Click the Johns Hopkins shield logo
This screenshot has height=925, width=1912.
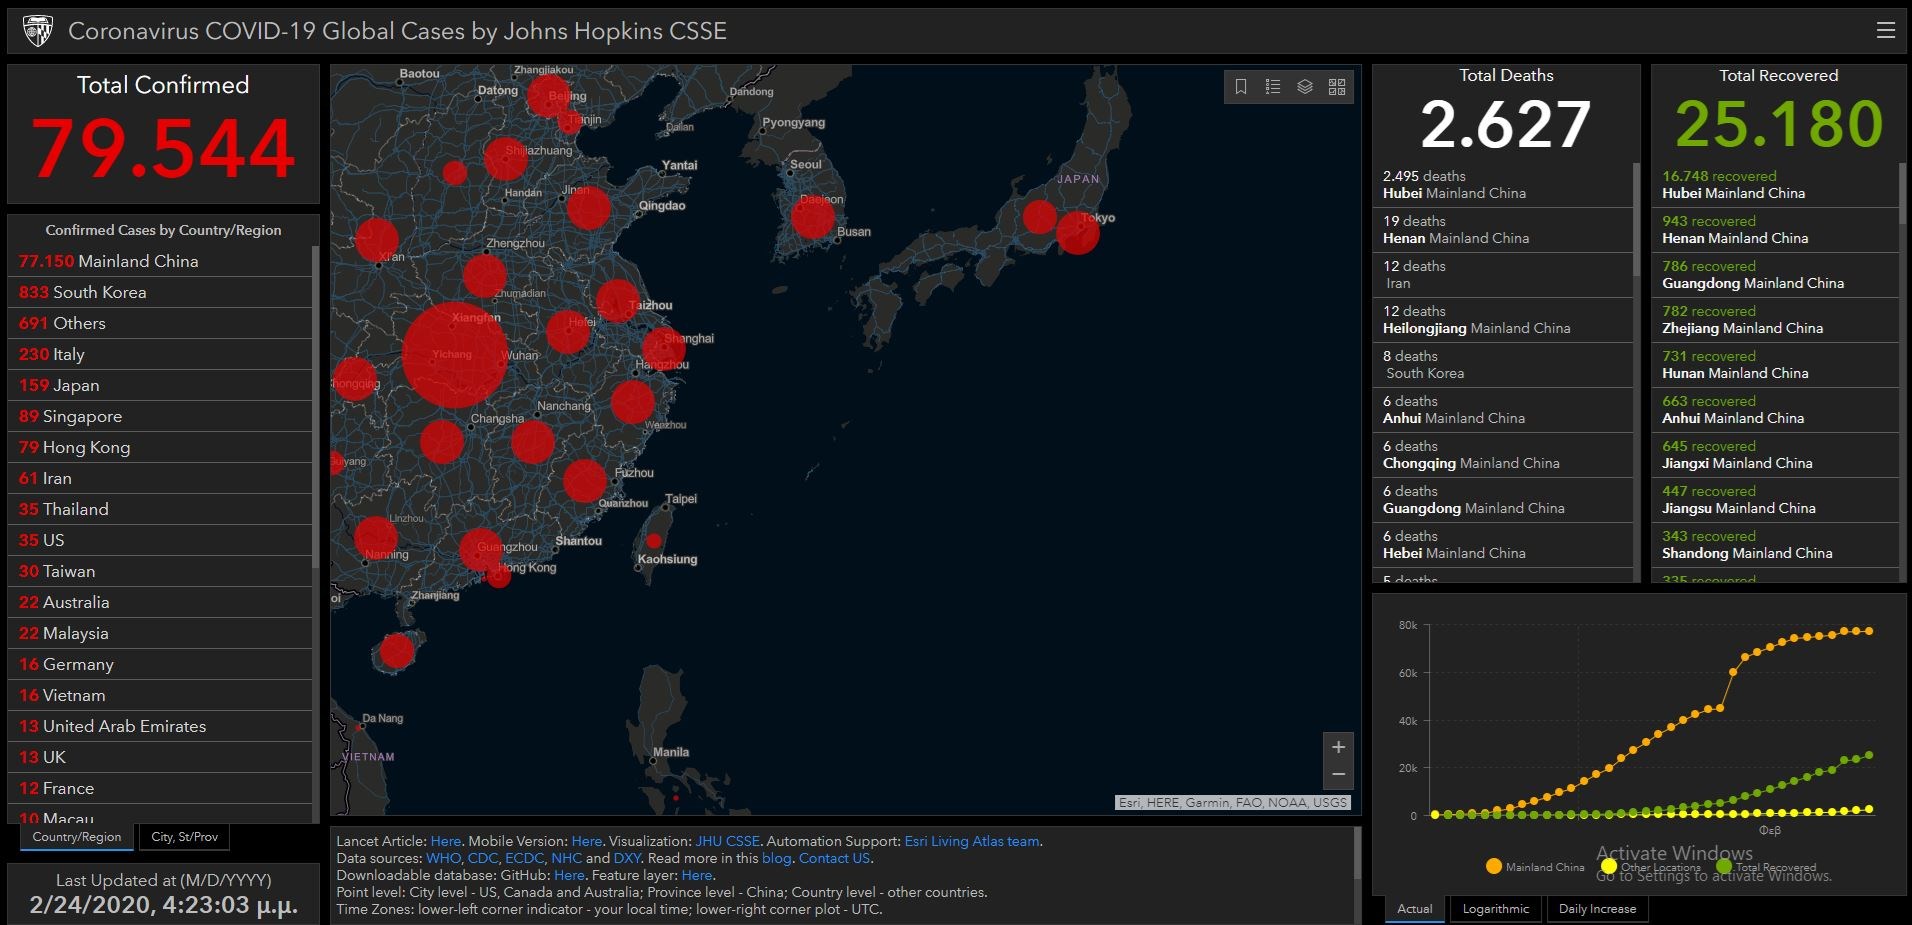pos(38,31)
